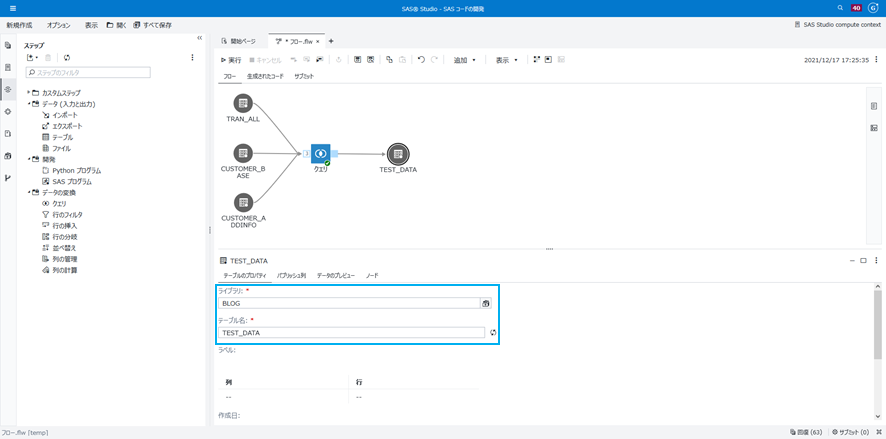
Task: Click the search icon in the header
Action: [840, 8]
